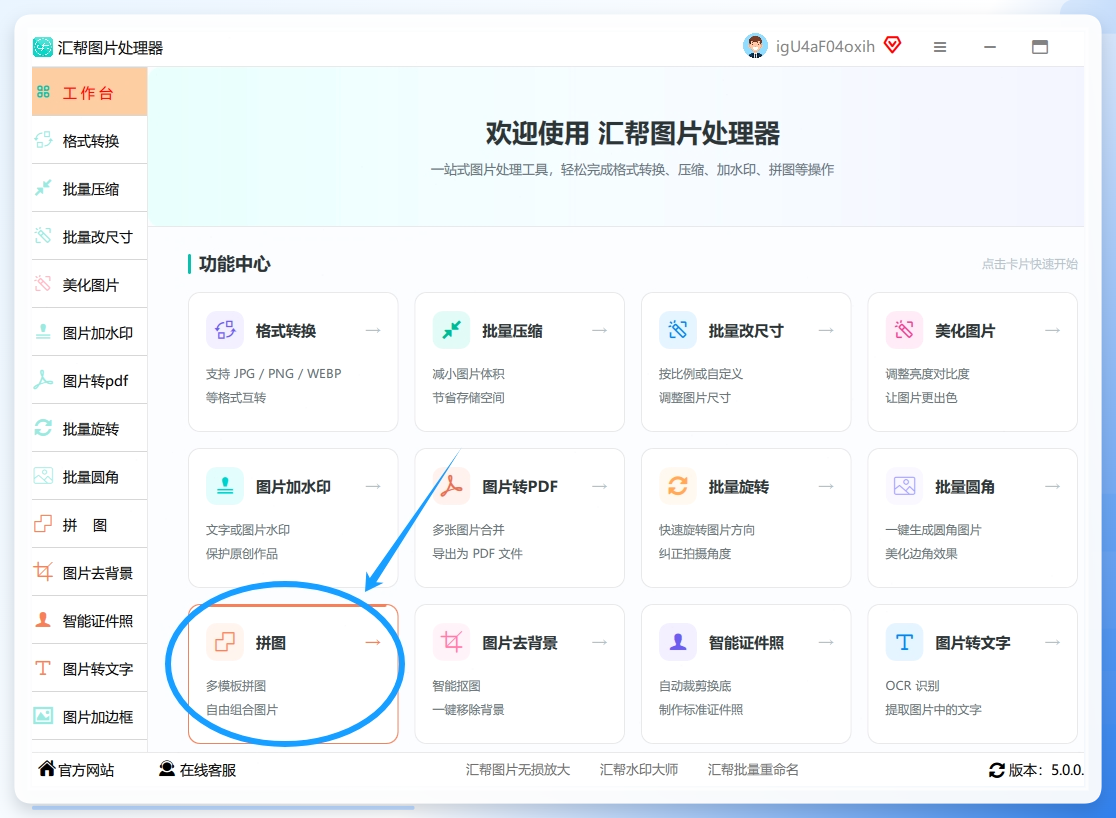The height and width of the screenshot is (818, 1116).
Task: Open 批量压缩 from the sidebar
Action: tap(89, 189)
